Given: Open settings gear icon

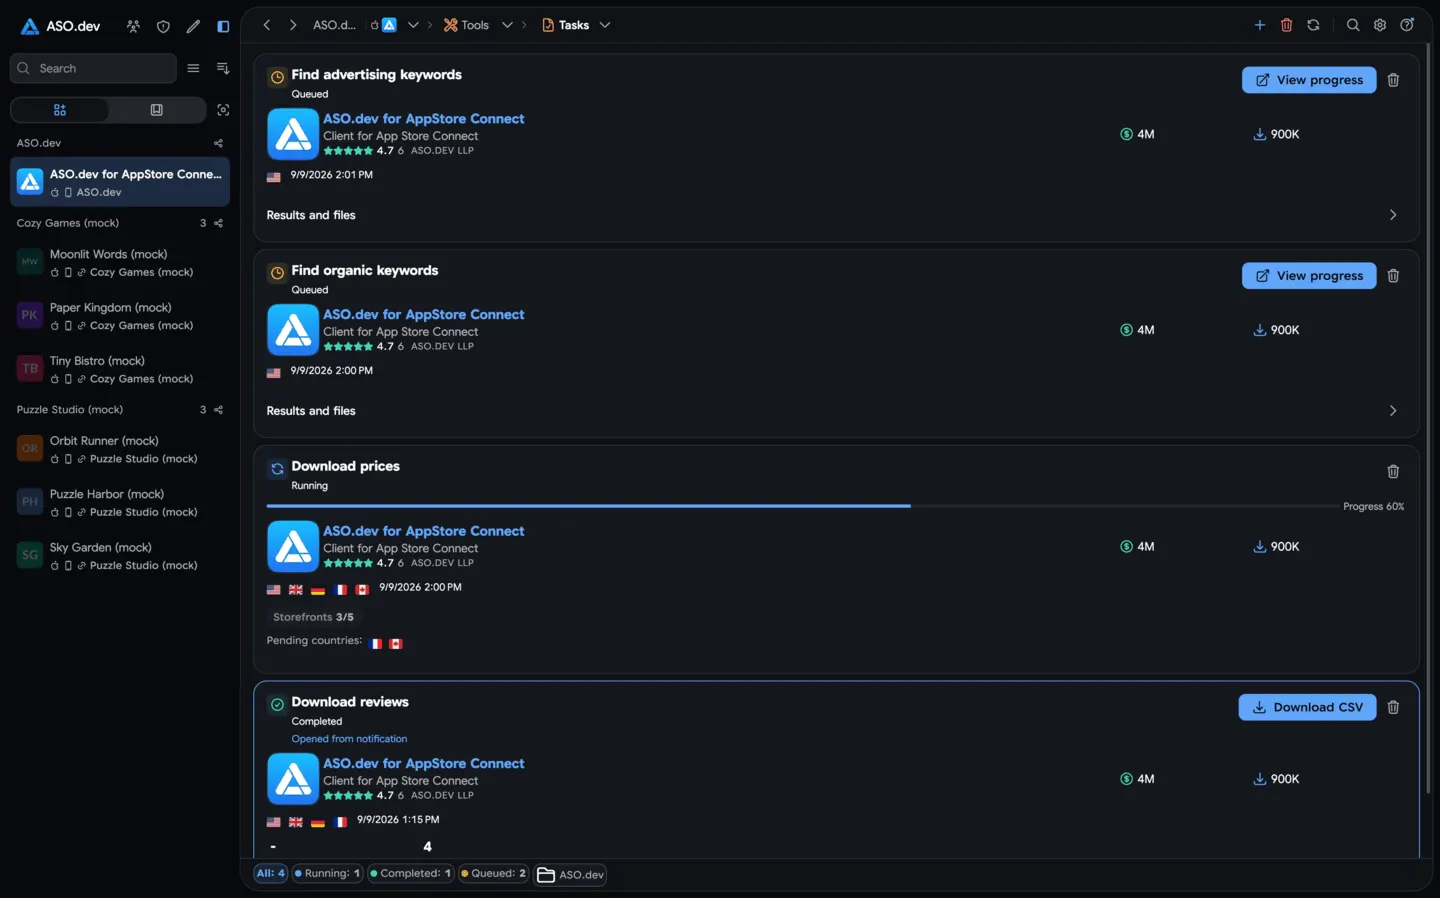Looking at the screenshot, I should tap(1380, 25).
